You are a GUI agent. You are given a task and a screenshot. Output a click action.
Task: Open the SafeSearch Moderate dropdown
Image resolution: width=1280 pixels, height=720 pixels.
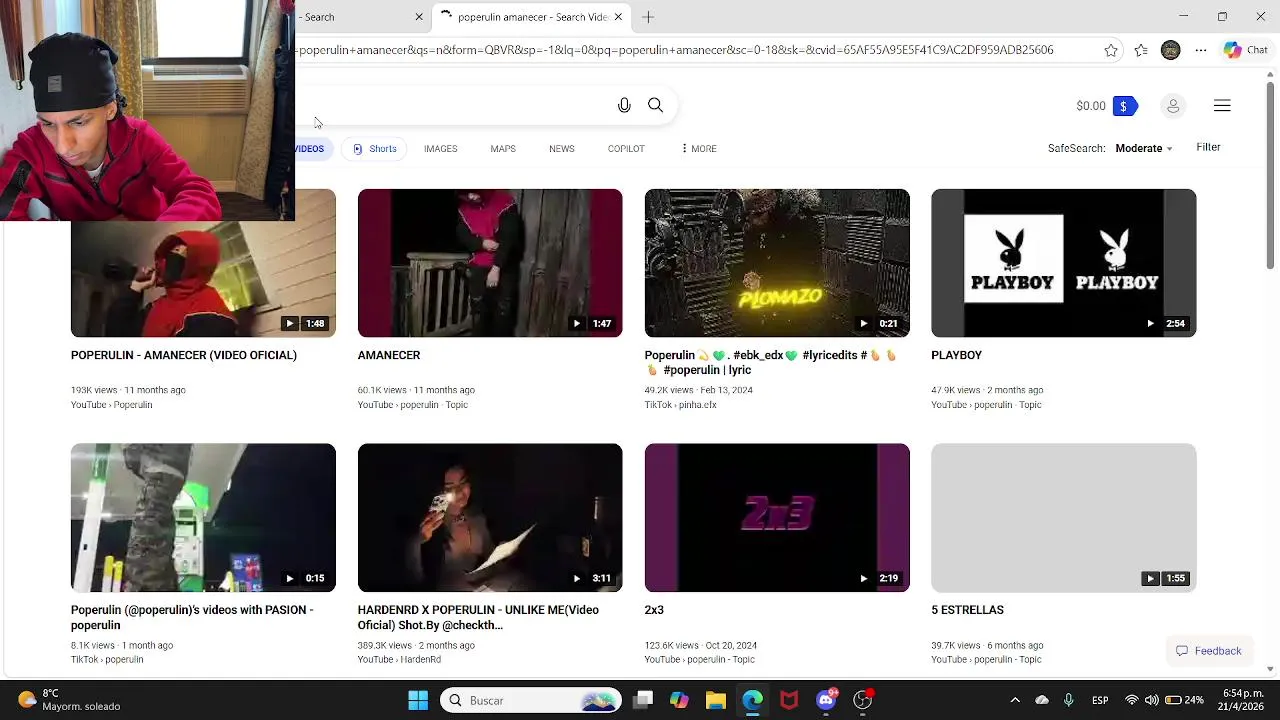click(1144, 148)
